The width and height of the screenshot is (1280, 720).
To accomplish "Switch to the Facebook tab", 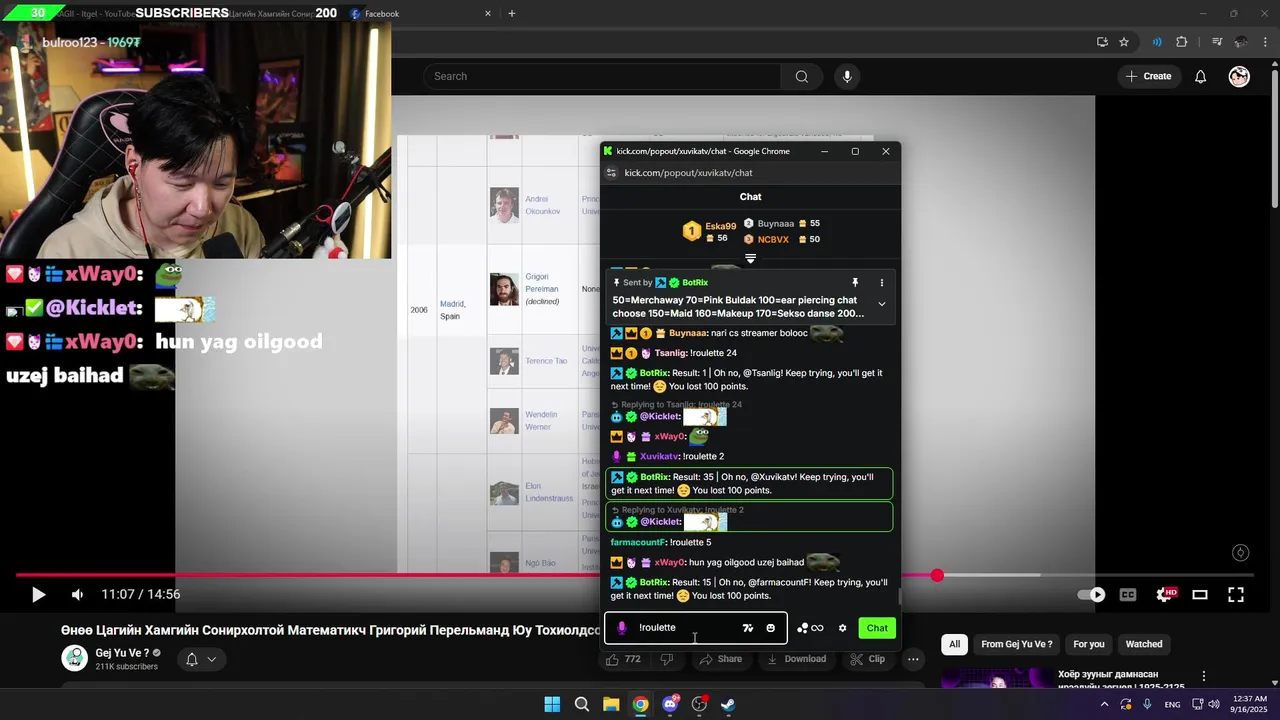I will 419,14.
